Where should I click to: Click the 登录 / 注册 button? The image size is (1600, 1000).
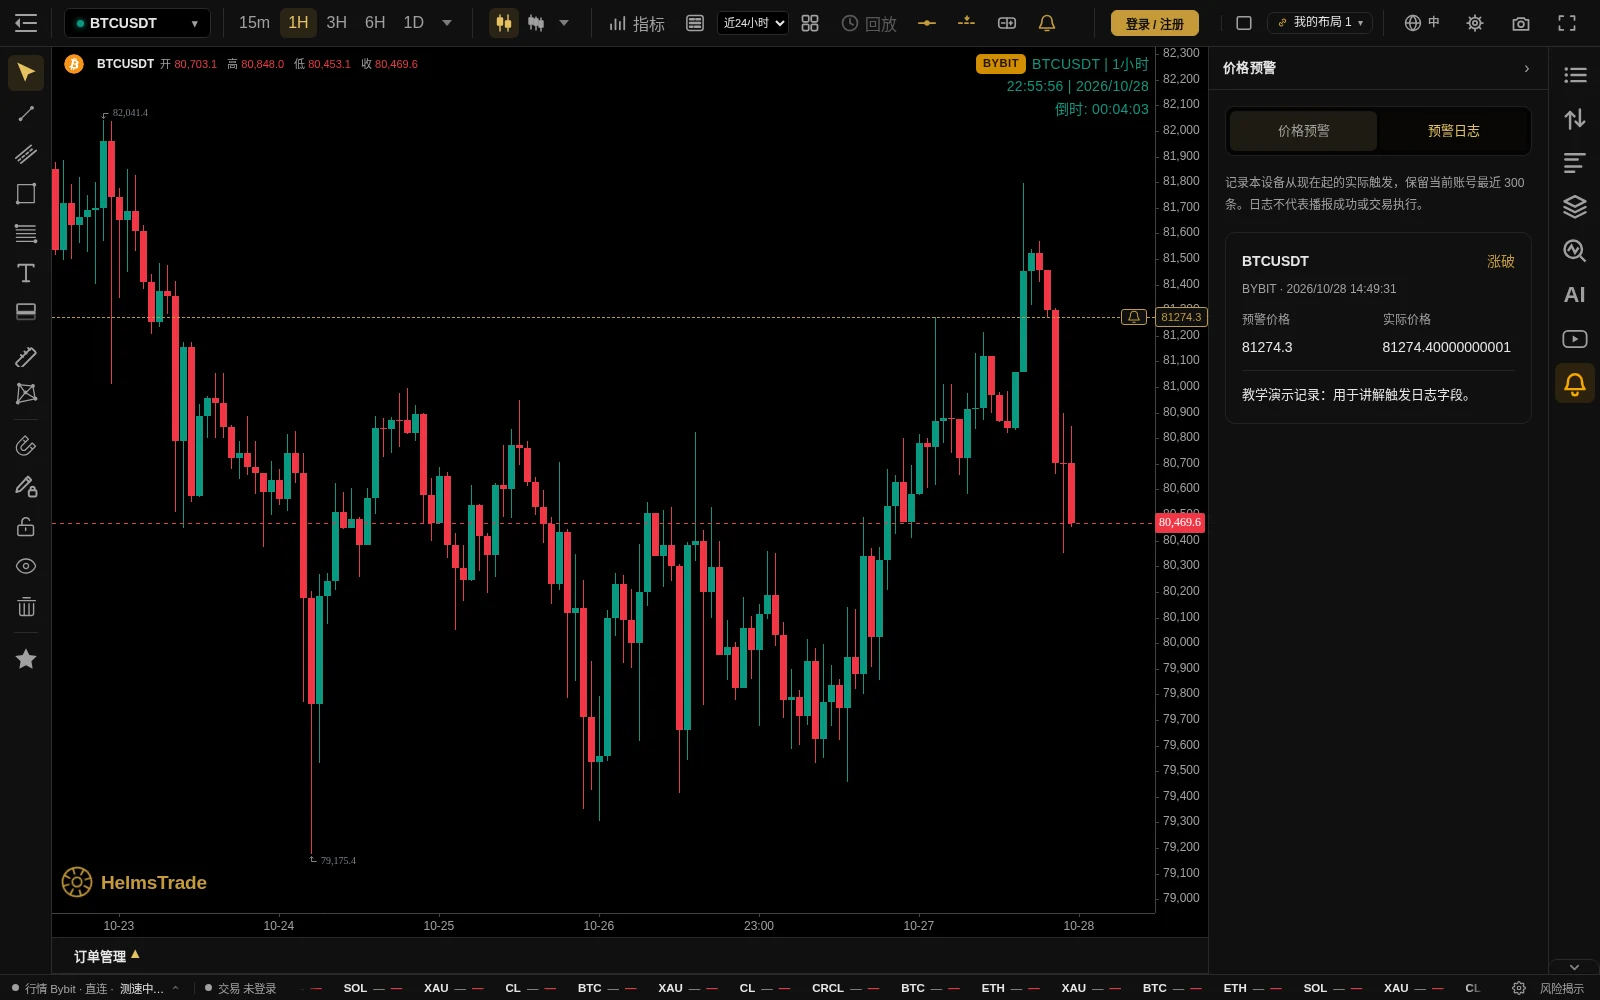pyautogui.click(x=1155, y=23)
